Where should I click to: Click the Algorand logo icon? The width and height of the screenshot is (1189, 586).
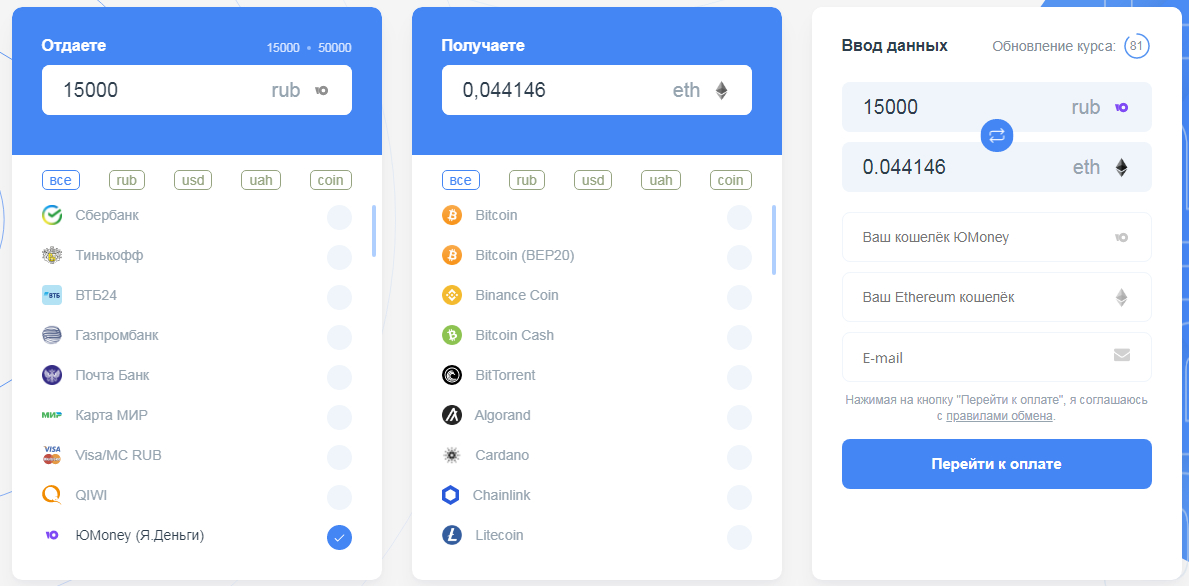(x=452, y=415)
